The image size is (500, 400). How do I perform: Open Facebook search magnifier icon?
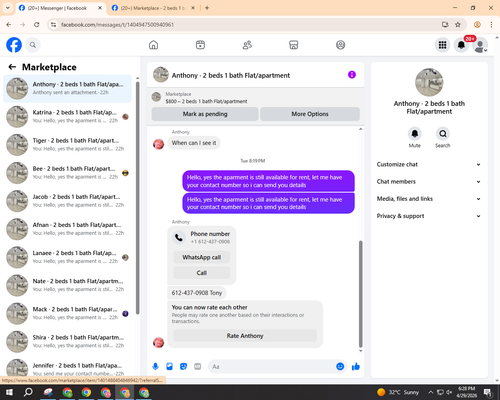coord(33,45)
